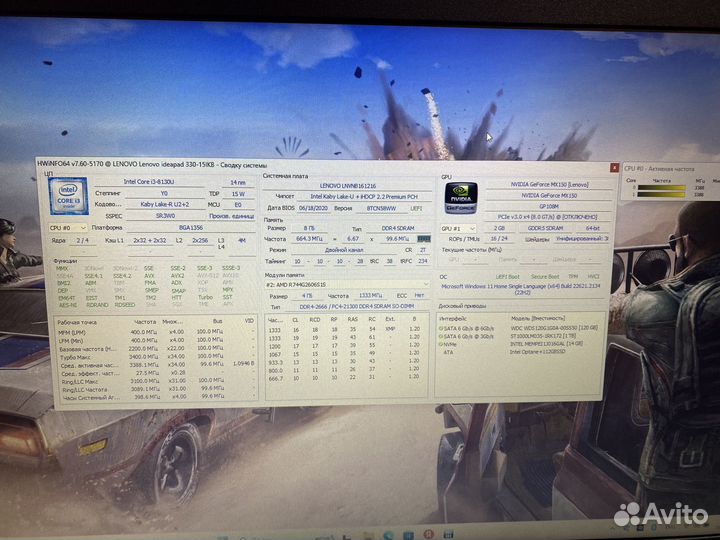The width and height of the screenshot is (720, 540).
Task: Click the PCIe v3.0 x4 bus field
Action: click(549, 217)
